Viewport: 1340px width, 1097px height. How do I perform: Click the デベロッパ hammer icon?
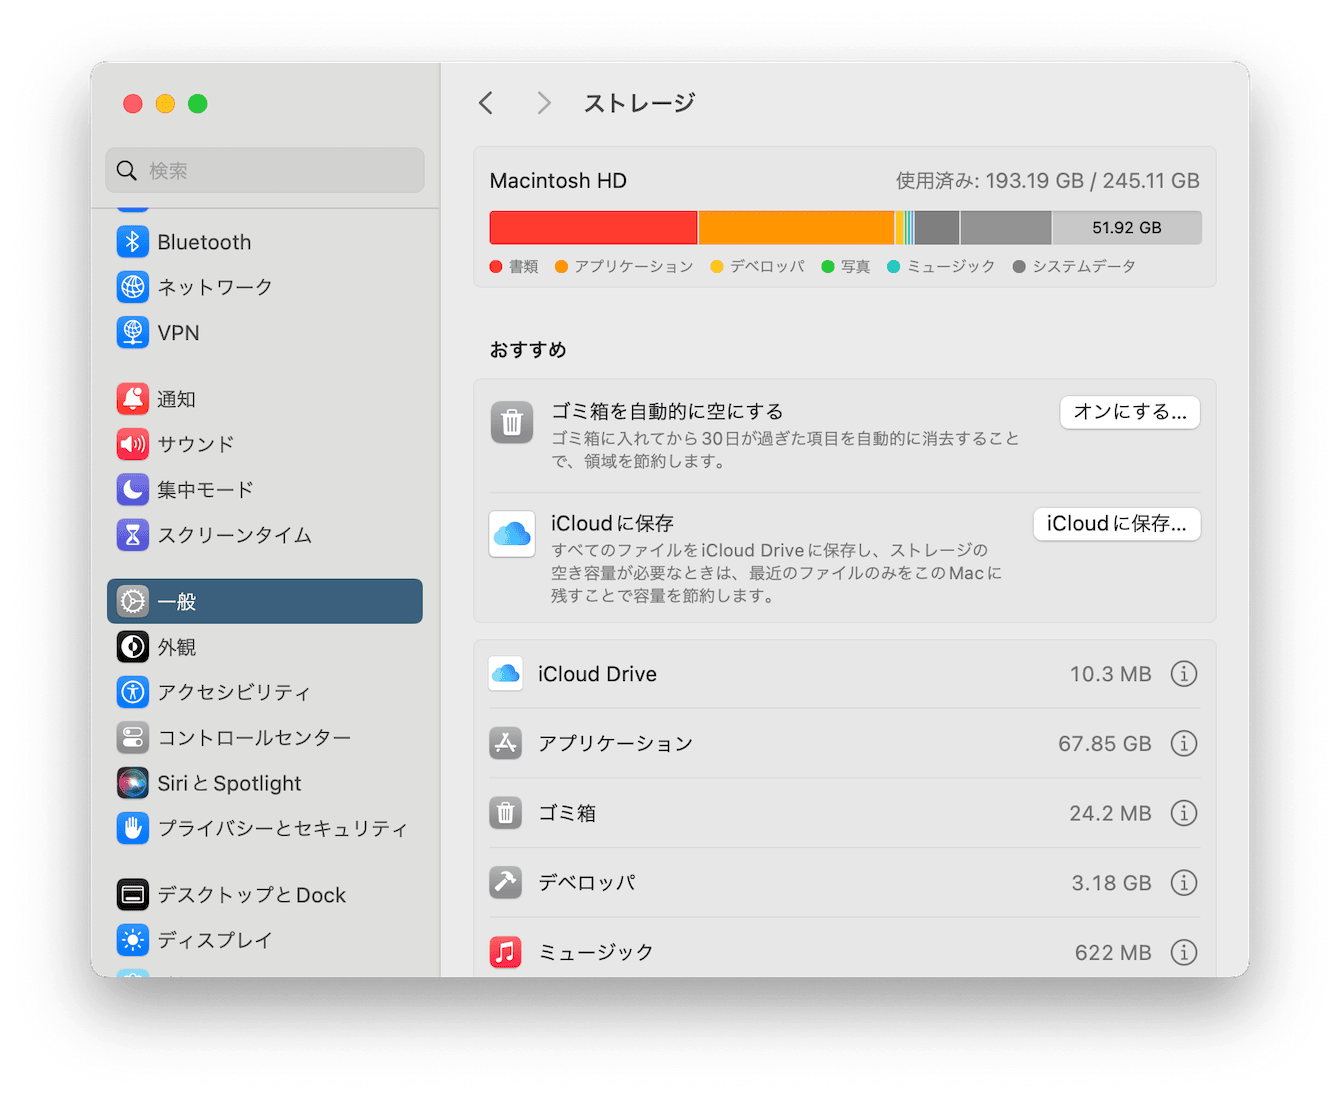coord(506,882)
